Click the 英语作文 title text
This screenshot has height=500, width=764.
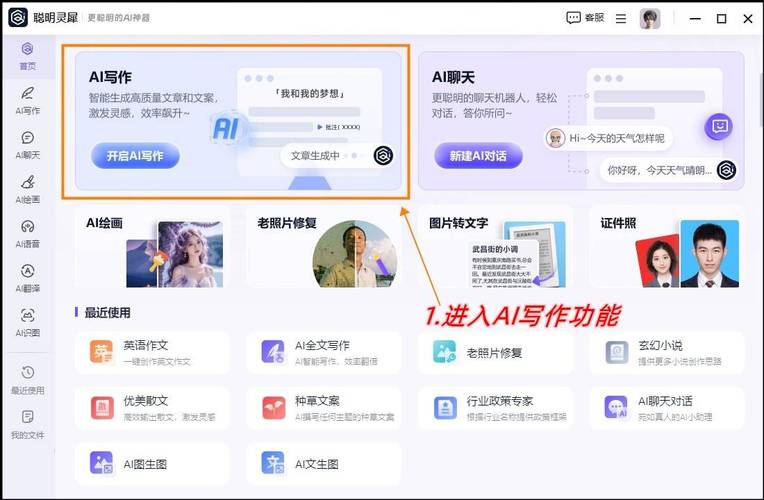146,346
